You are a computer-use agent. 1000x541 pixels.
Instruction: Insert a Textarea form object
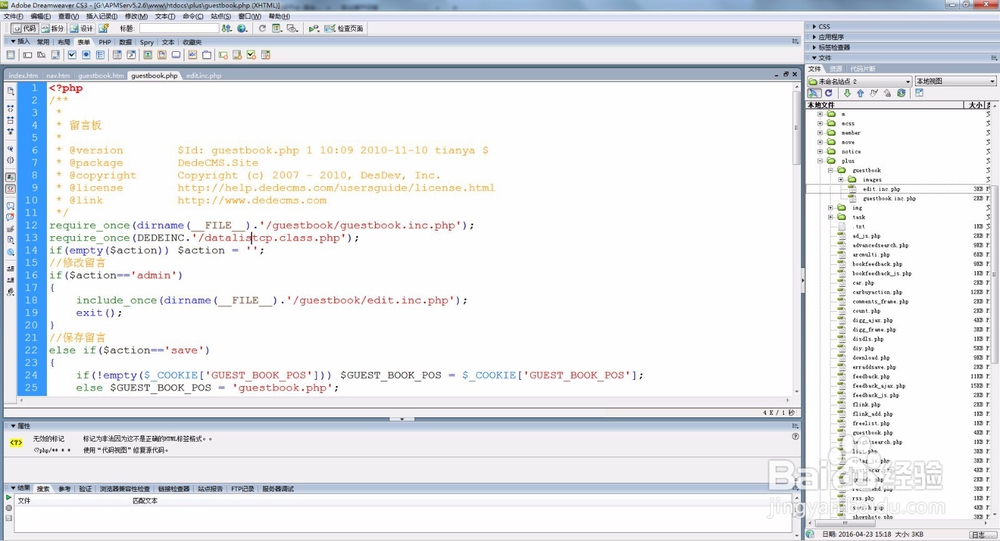click(x=56, y=56)
